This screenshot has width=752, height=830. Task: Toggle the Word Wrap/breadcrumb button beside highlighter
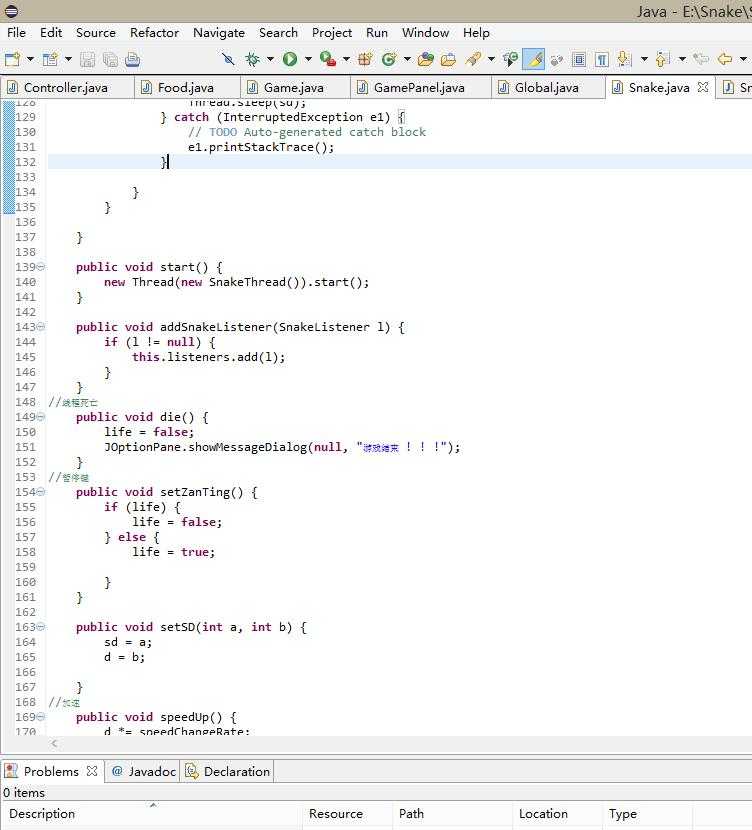[556, 59]
